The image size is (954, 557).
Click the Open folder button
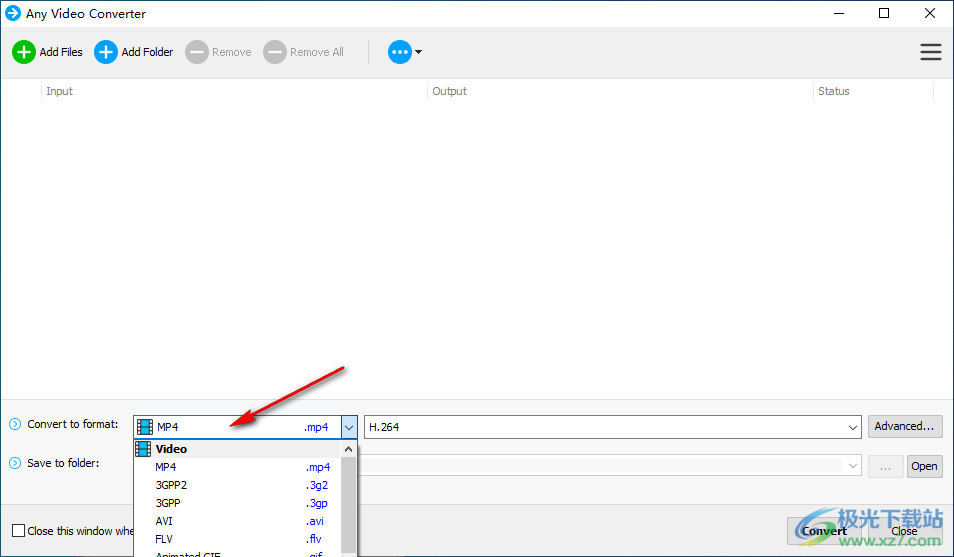coord(924,466)
